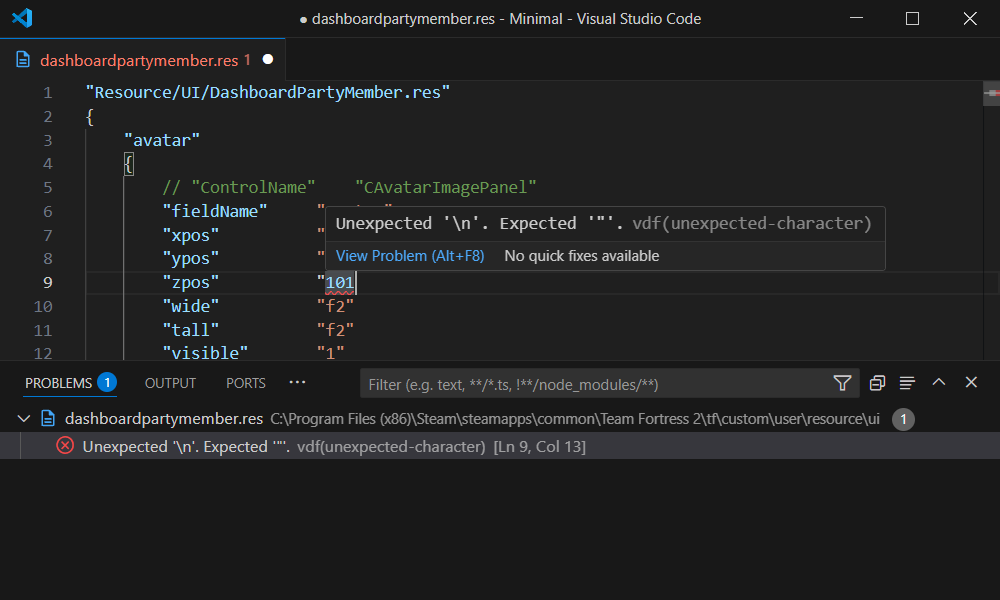The image size is (1000, 600).
Task: Click the "avatar" key on line 3
Action: pos(162,140)
